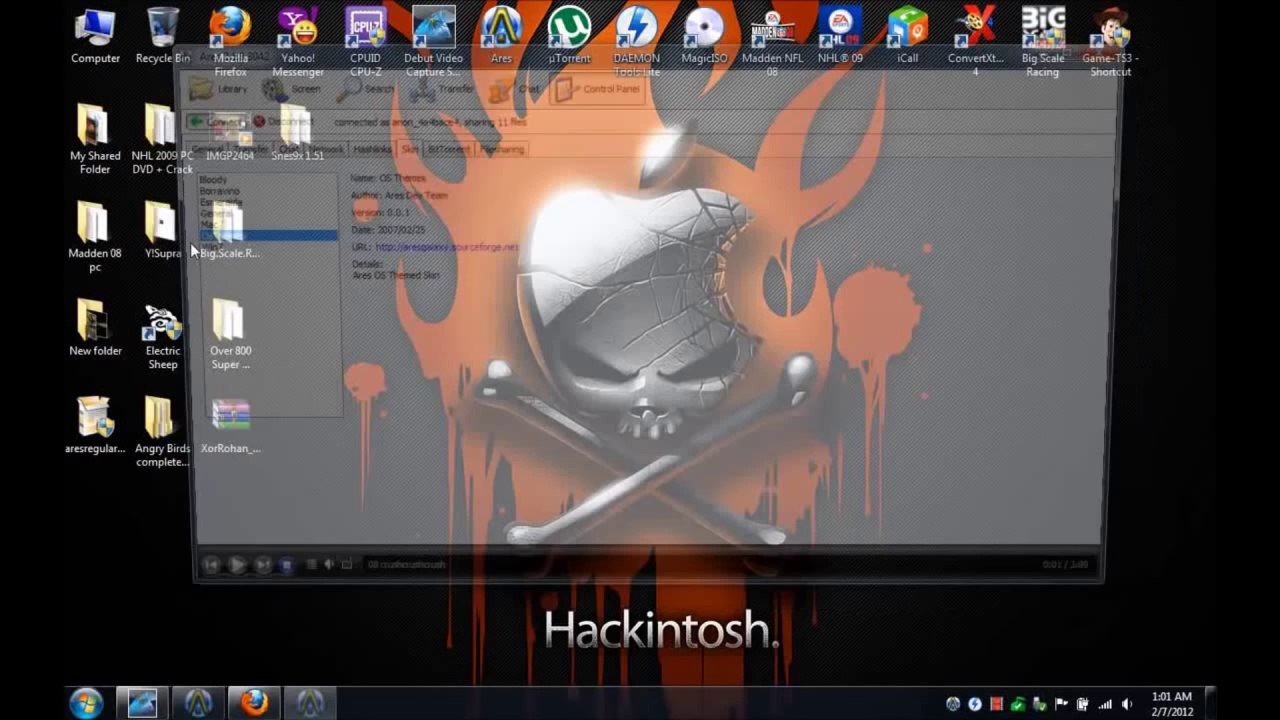
Task: Select the NHL 2009 PC DVD + Crack folder
Action: pos(162,139)
